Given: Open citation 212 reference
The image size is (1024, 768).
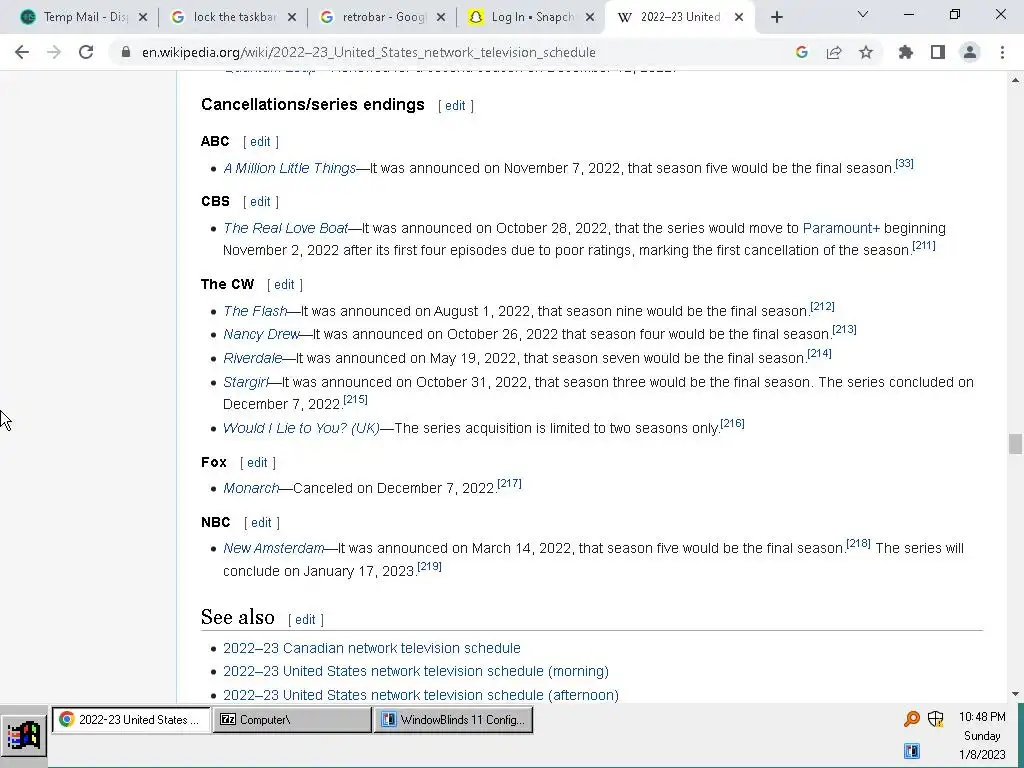Looking at the screenshot, I should 822,306.
